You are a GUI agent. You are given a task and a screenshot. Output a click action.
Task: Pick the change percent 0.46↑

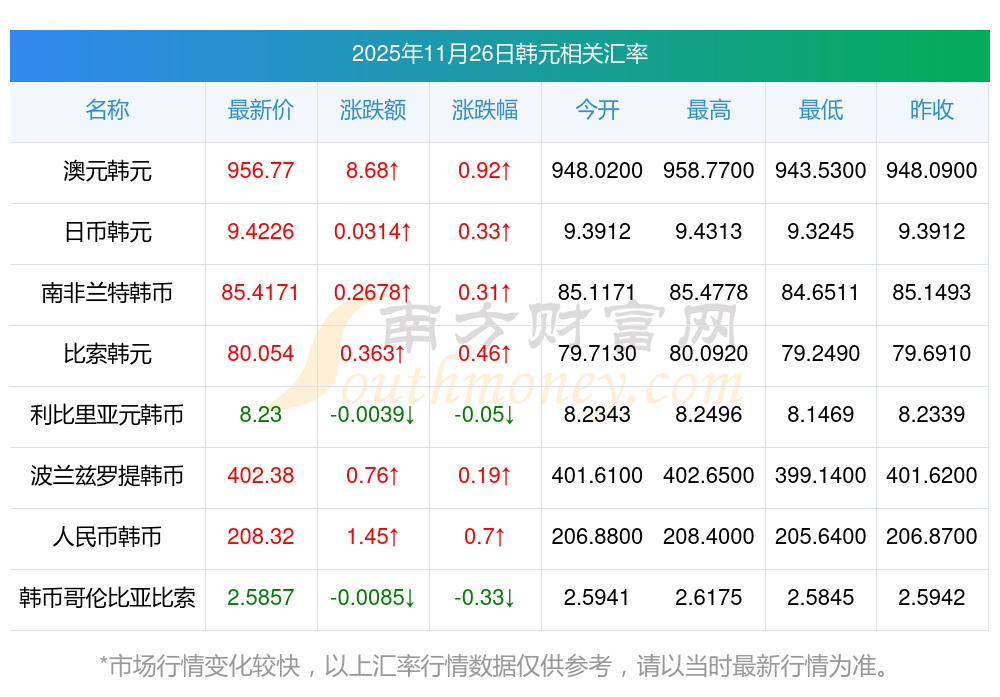point(485,353)
